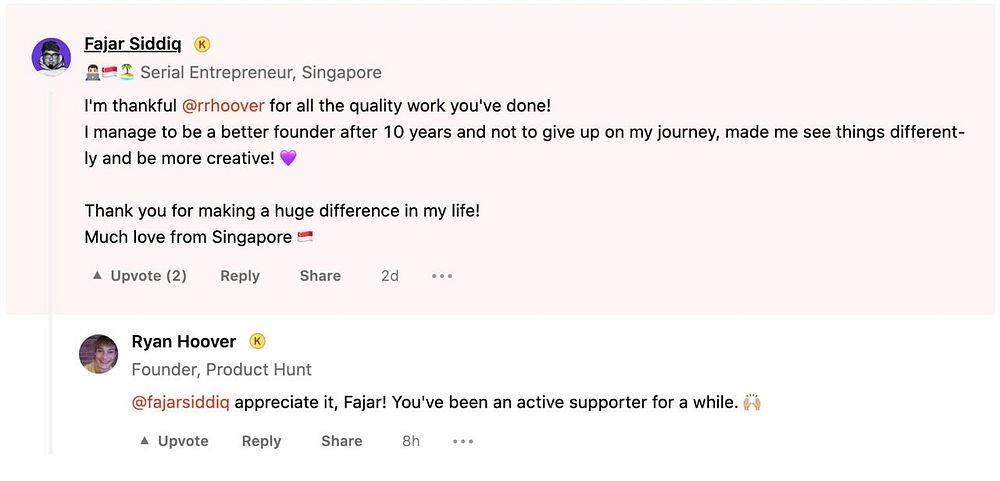Share Ryan Hoover's reply

coord(341,441)
